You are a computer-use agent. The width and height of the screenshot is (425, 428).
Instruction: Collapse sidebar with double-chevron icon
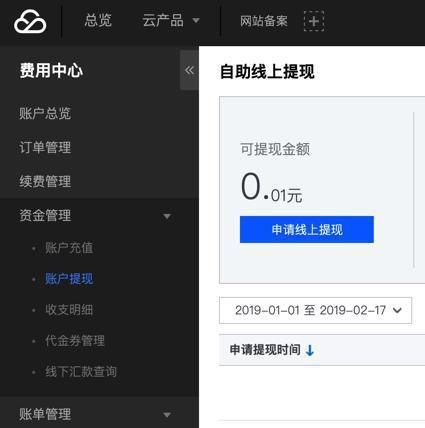pyautogui.click(x=189, y=70)
